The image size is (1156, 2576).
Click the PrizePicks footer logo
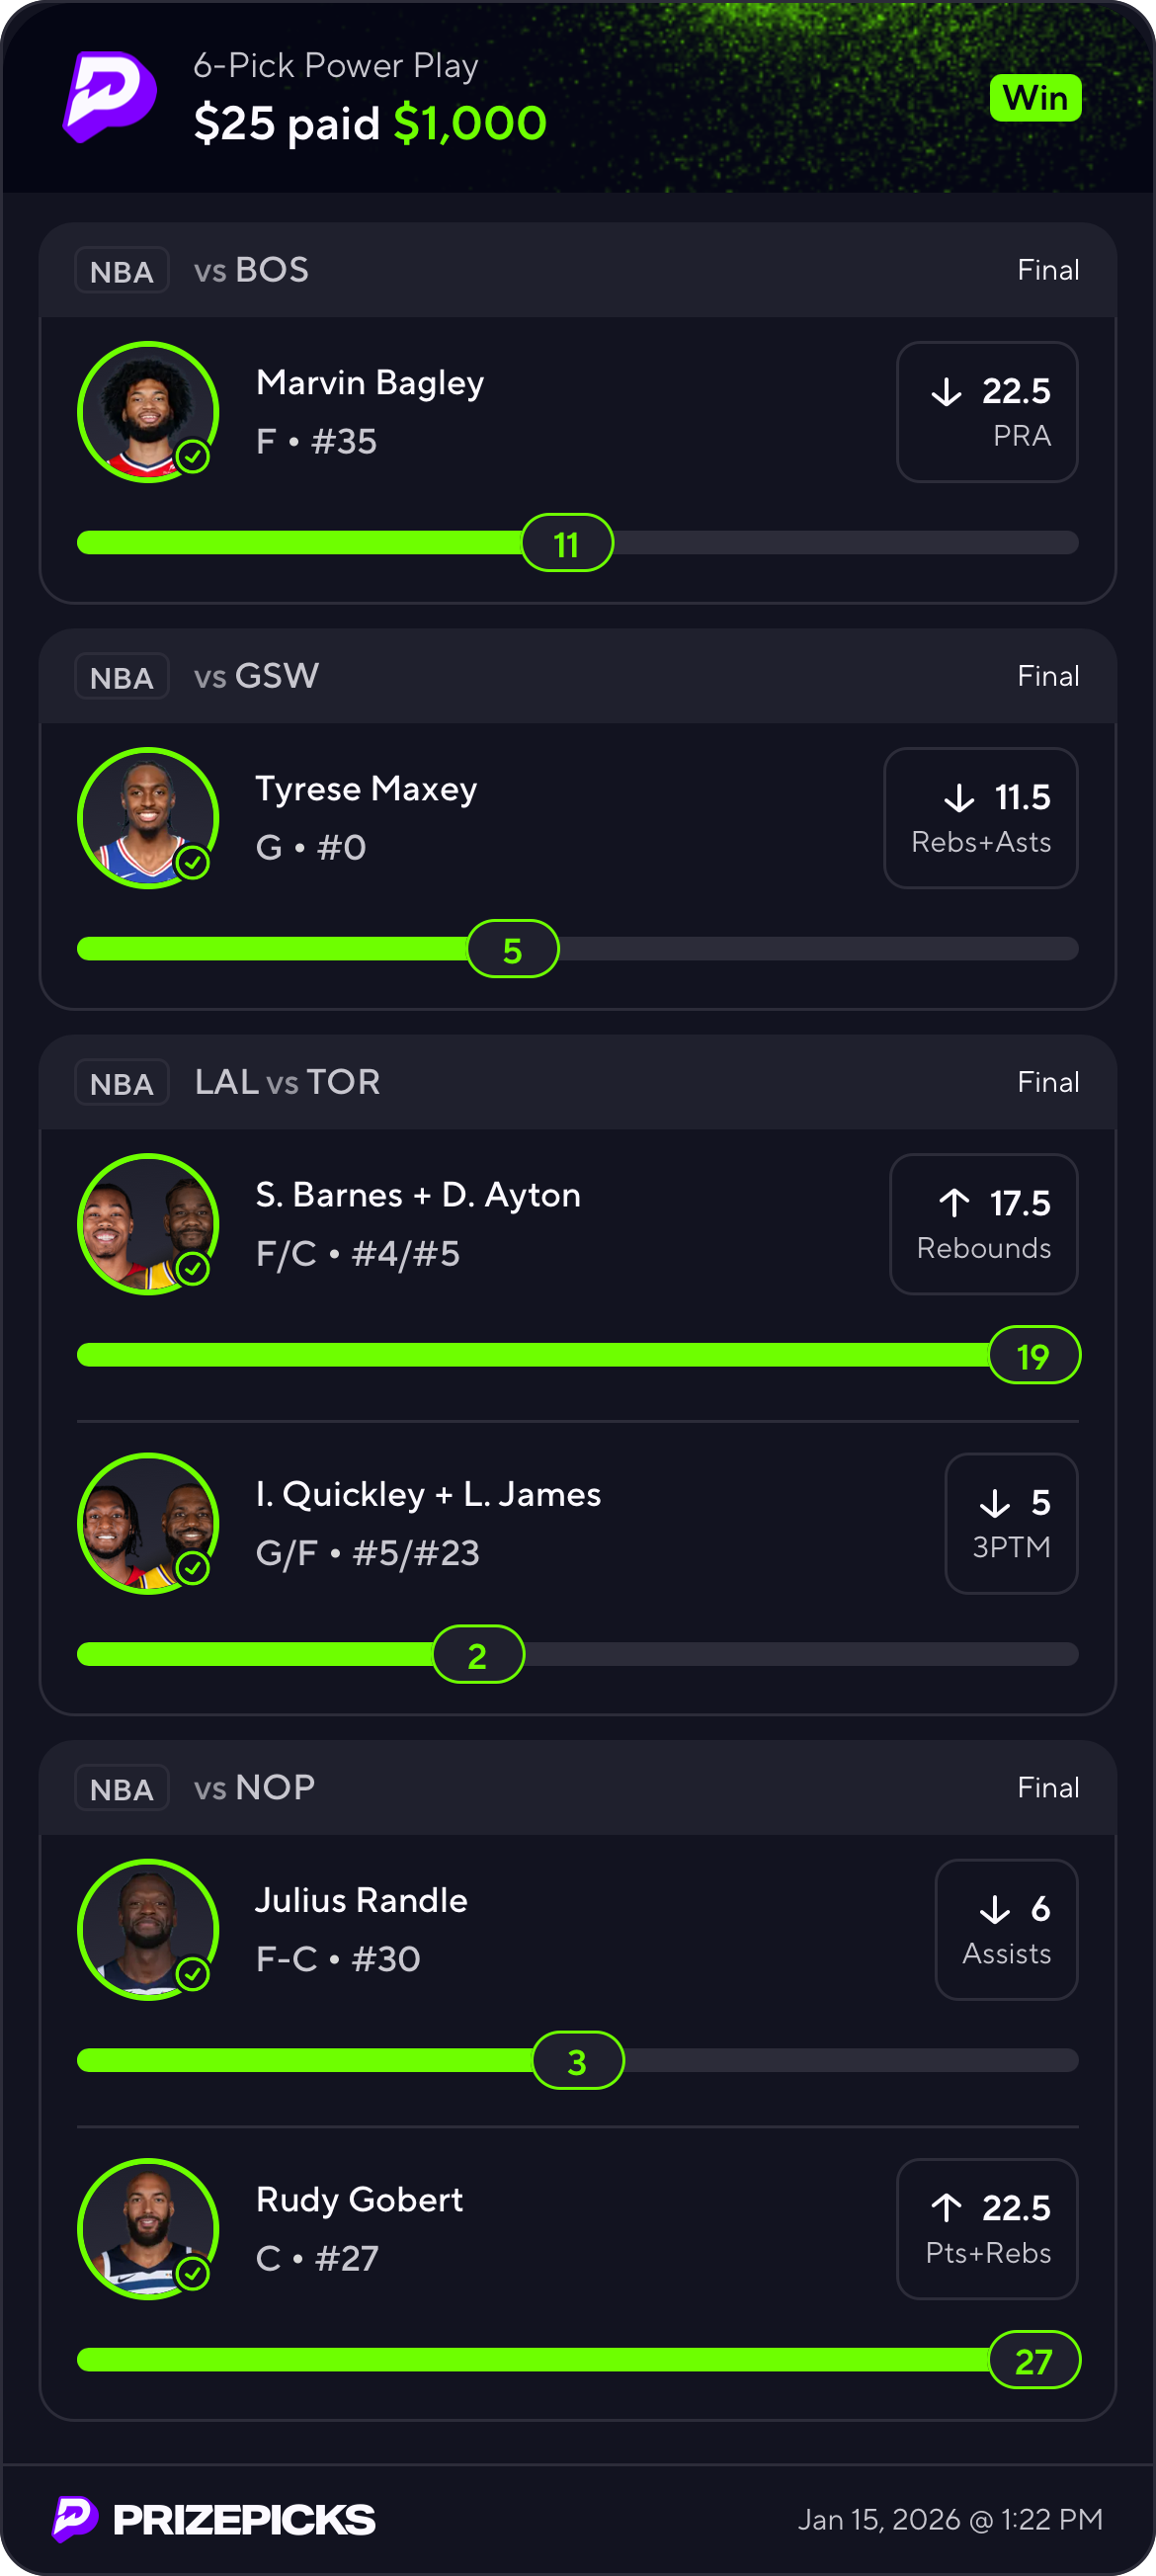click(214, 2519)
